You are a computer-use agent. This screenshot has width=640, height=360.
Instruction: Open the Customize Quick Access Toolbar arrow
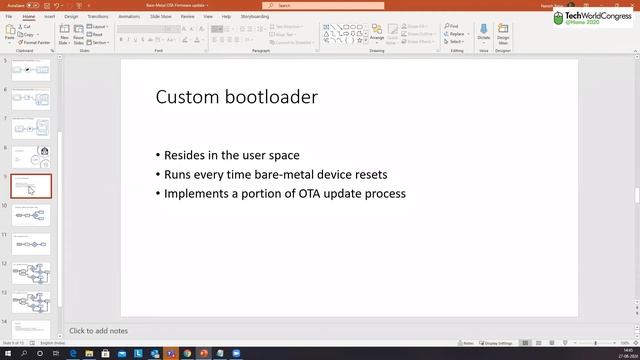pos(89,5)
